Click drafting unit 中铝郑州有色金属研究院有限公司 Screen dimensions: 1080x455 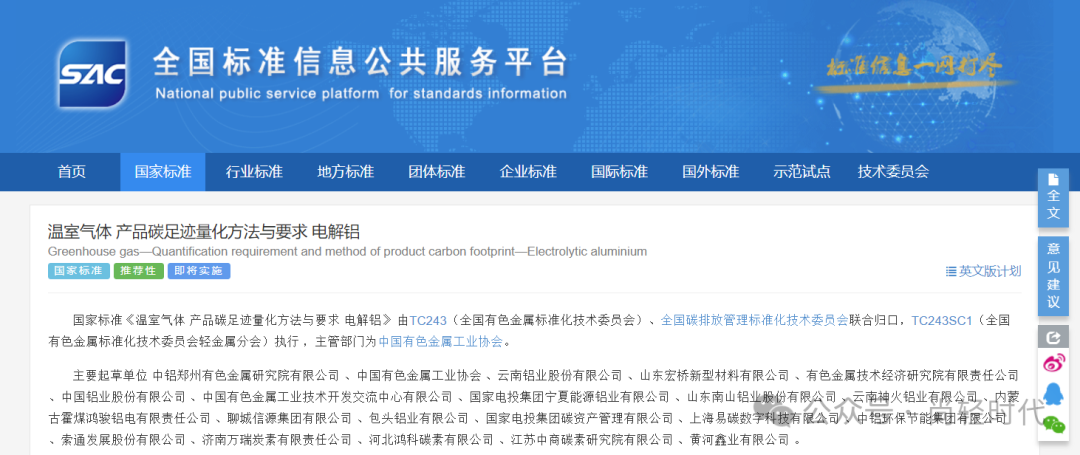(246, 376)
